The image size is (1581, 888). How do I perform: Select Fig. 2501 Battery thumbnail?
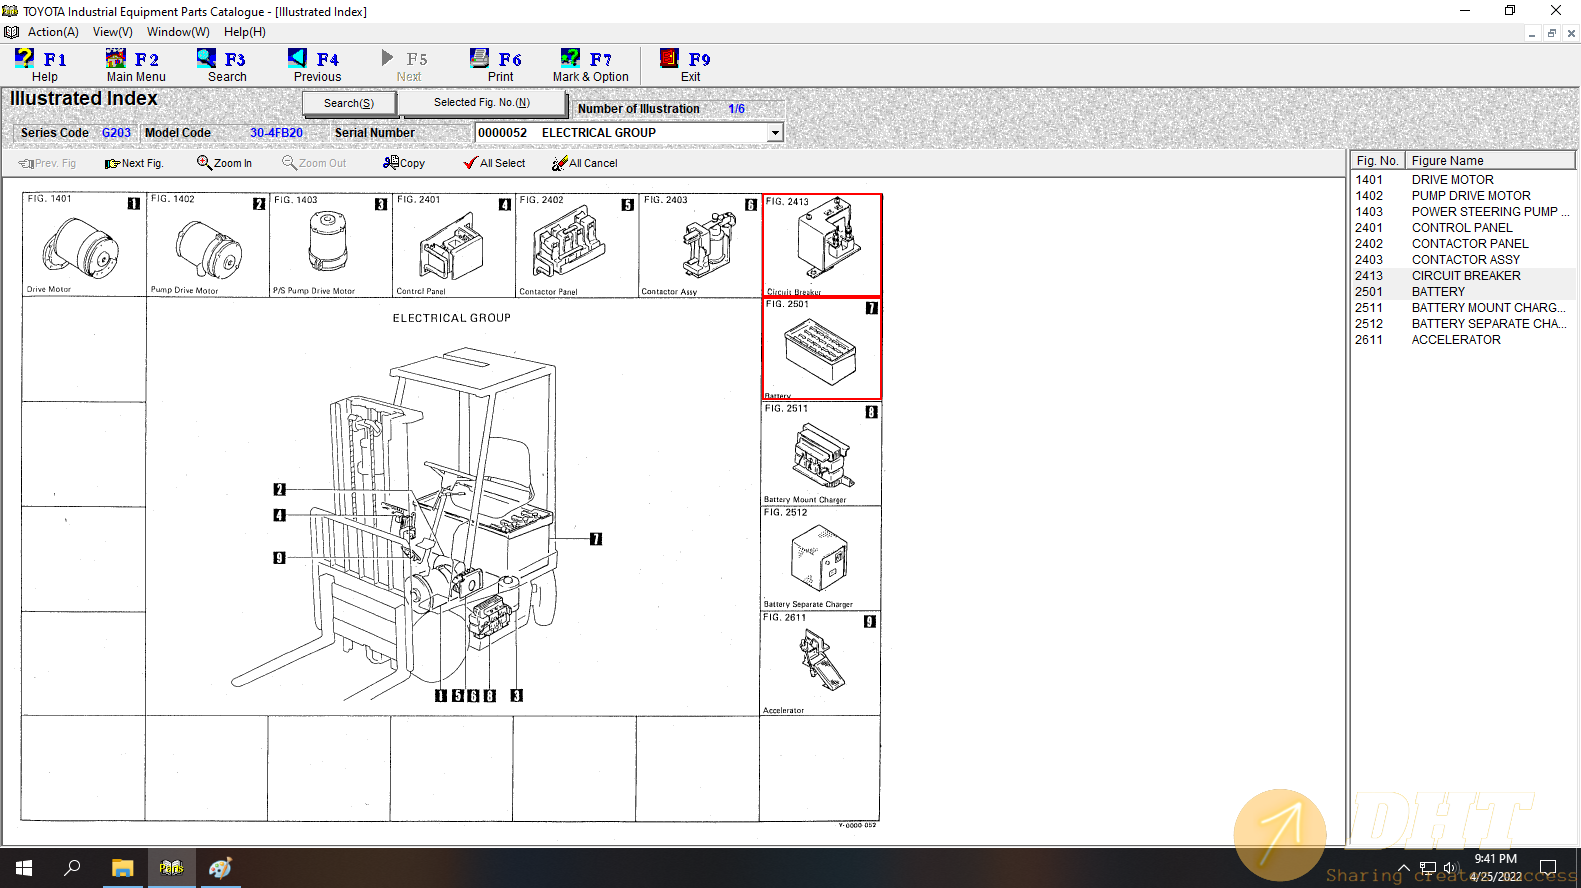point(822,349)
